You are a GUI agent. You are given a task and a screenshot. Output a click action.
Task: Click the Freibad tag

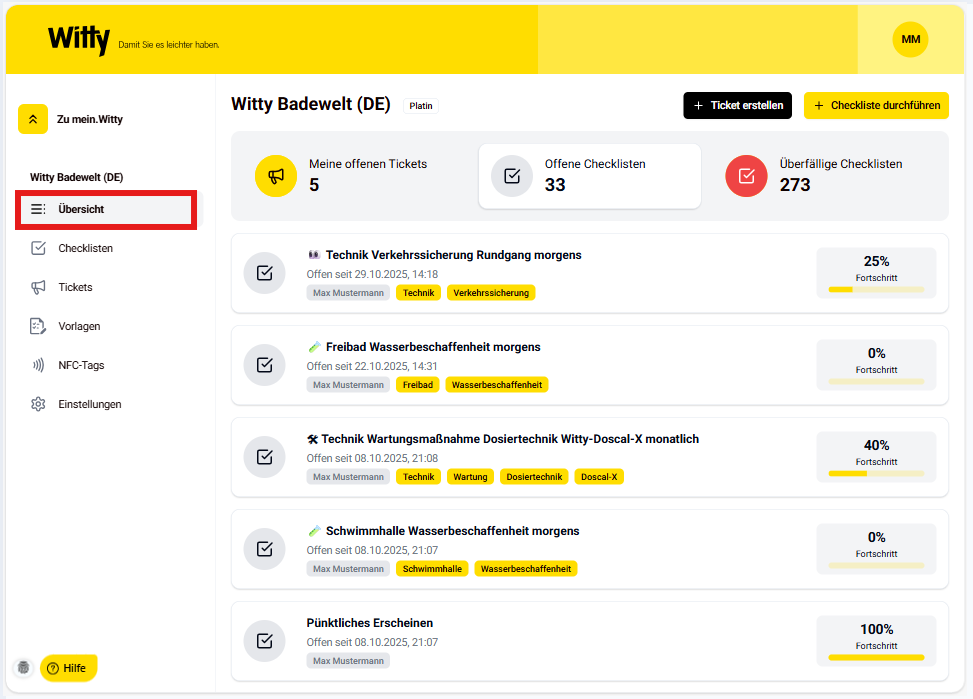418,385
